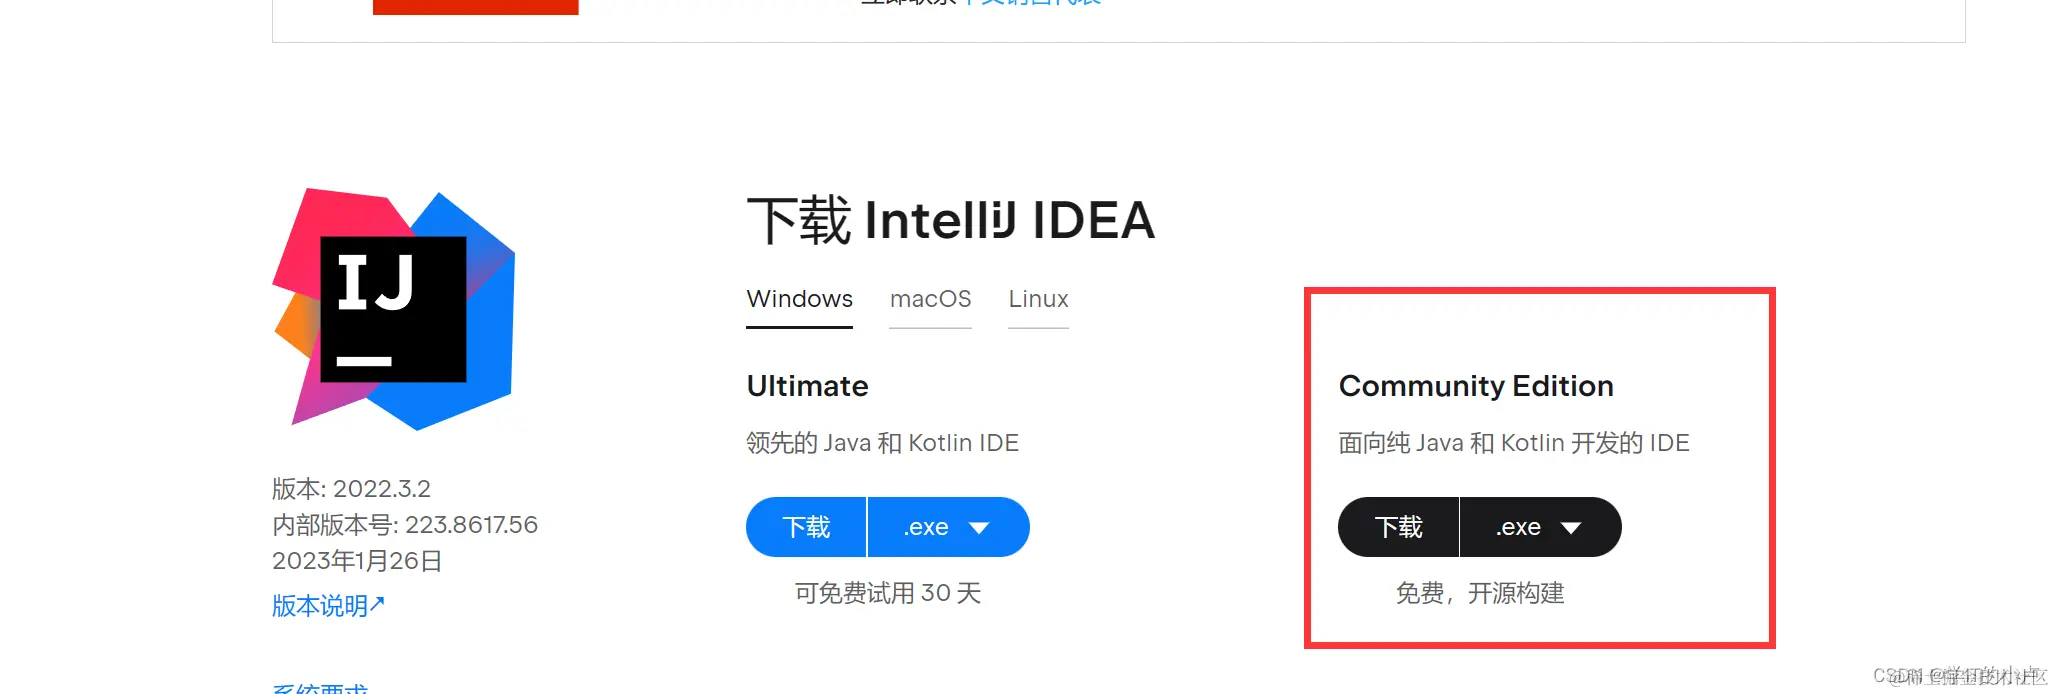
Task: Click the 下载 IntelliJ IDEA page heading
Action: [x=952, y=219]
